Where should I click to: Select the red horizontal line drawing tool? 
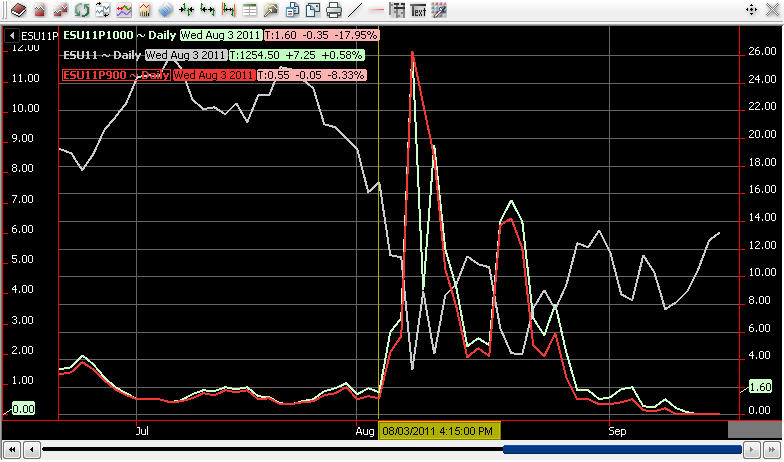[x=378, y=10]
